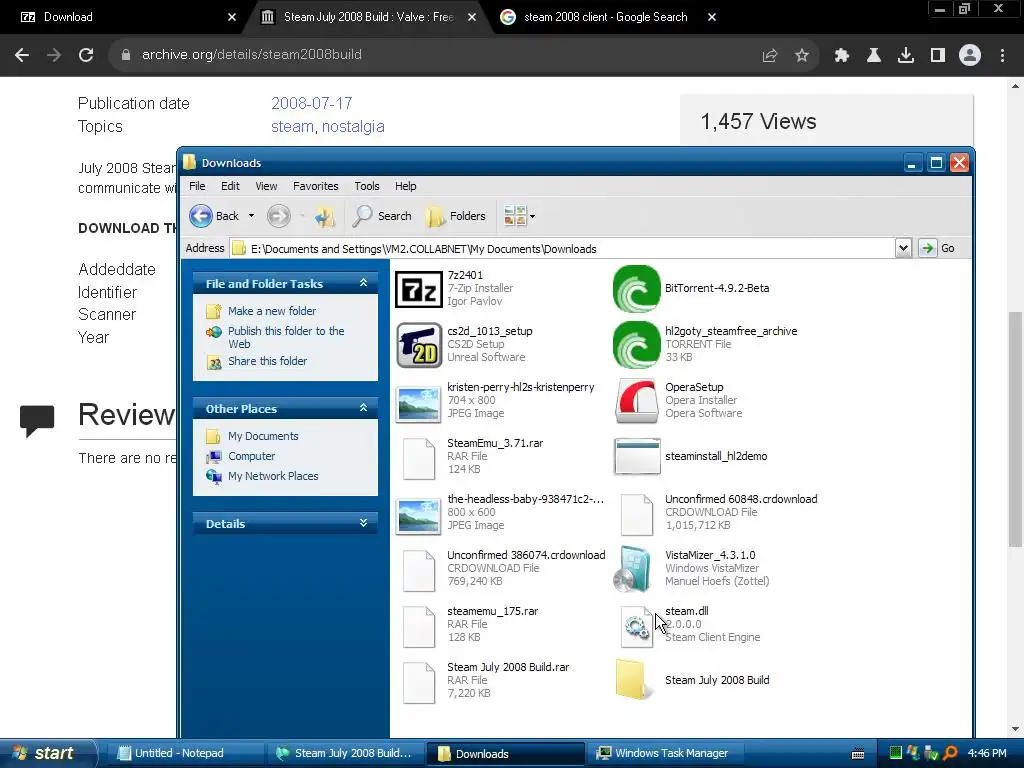Open the browser three-dot menu
1024x768 pixels.
(1002, 55)
